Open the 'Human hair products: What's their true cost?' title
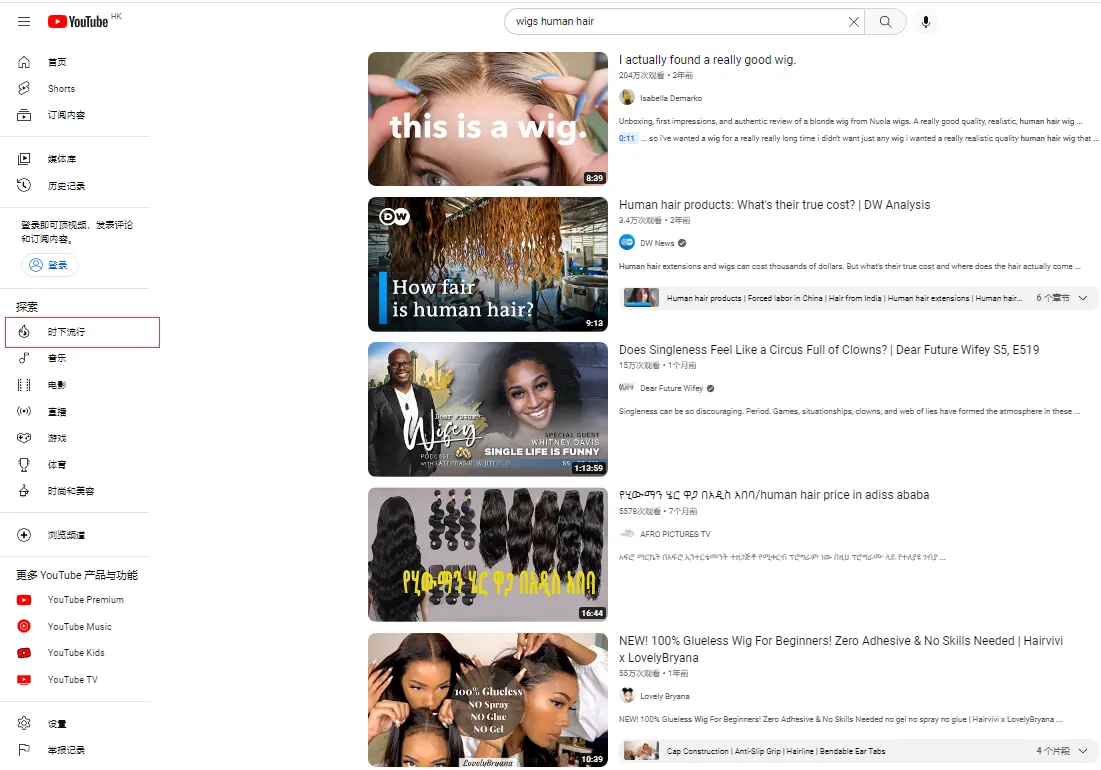The width and height of the screenshot is (1101, 770). (774, 205)
